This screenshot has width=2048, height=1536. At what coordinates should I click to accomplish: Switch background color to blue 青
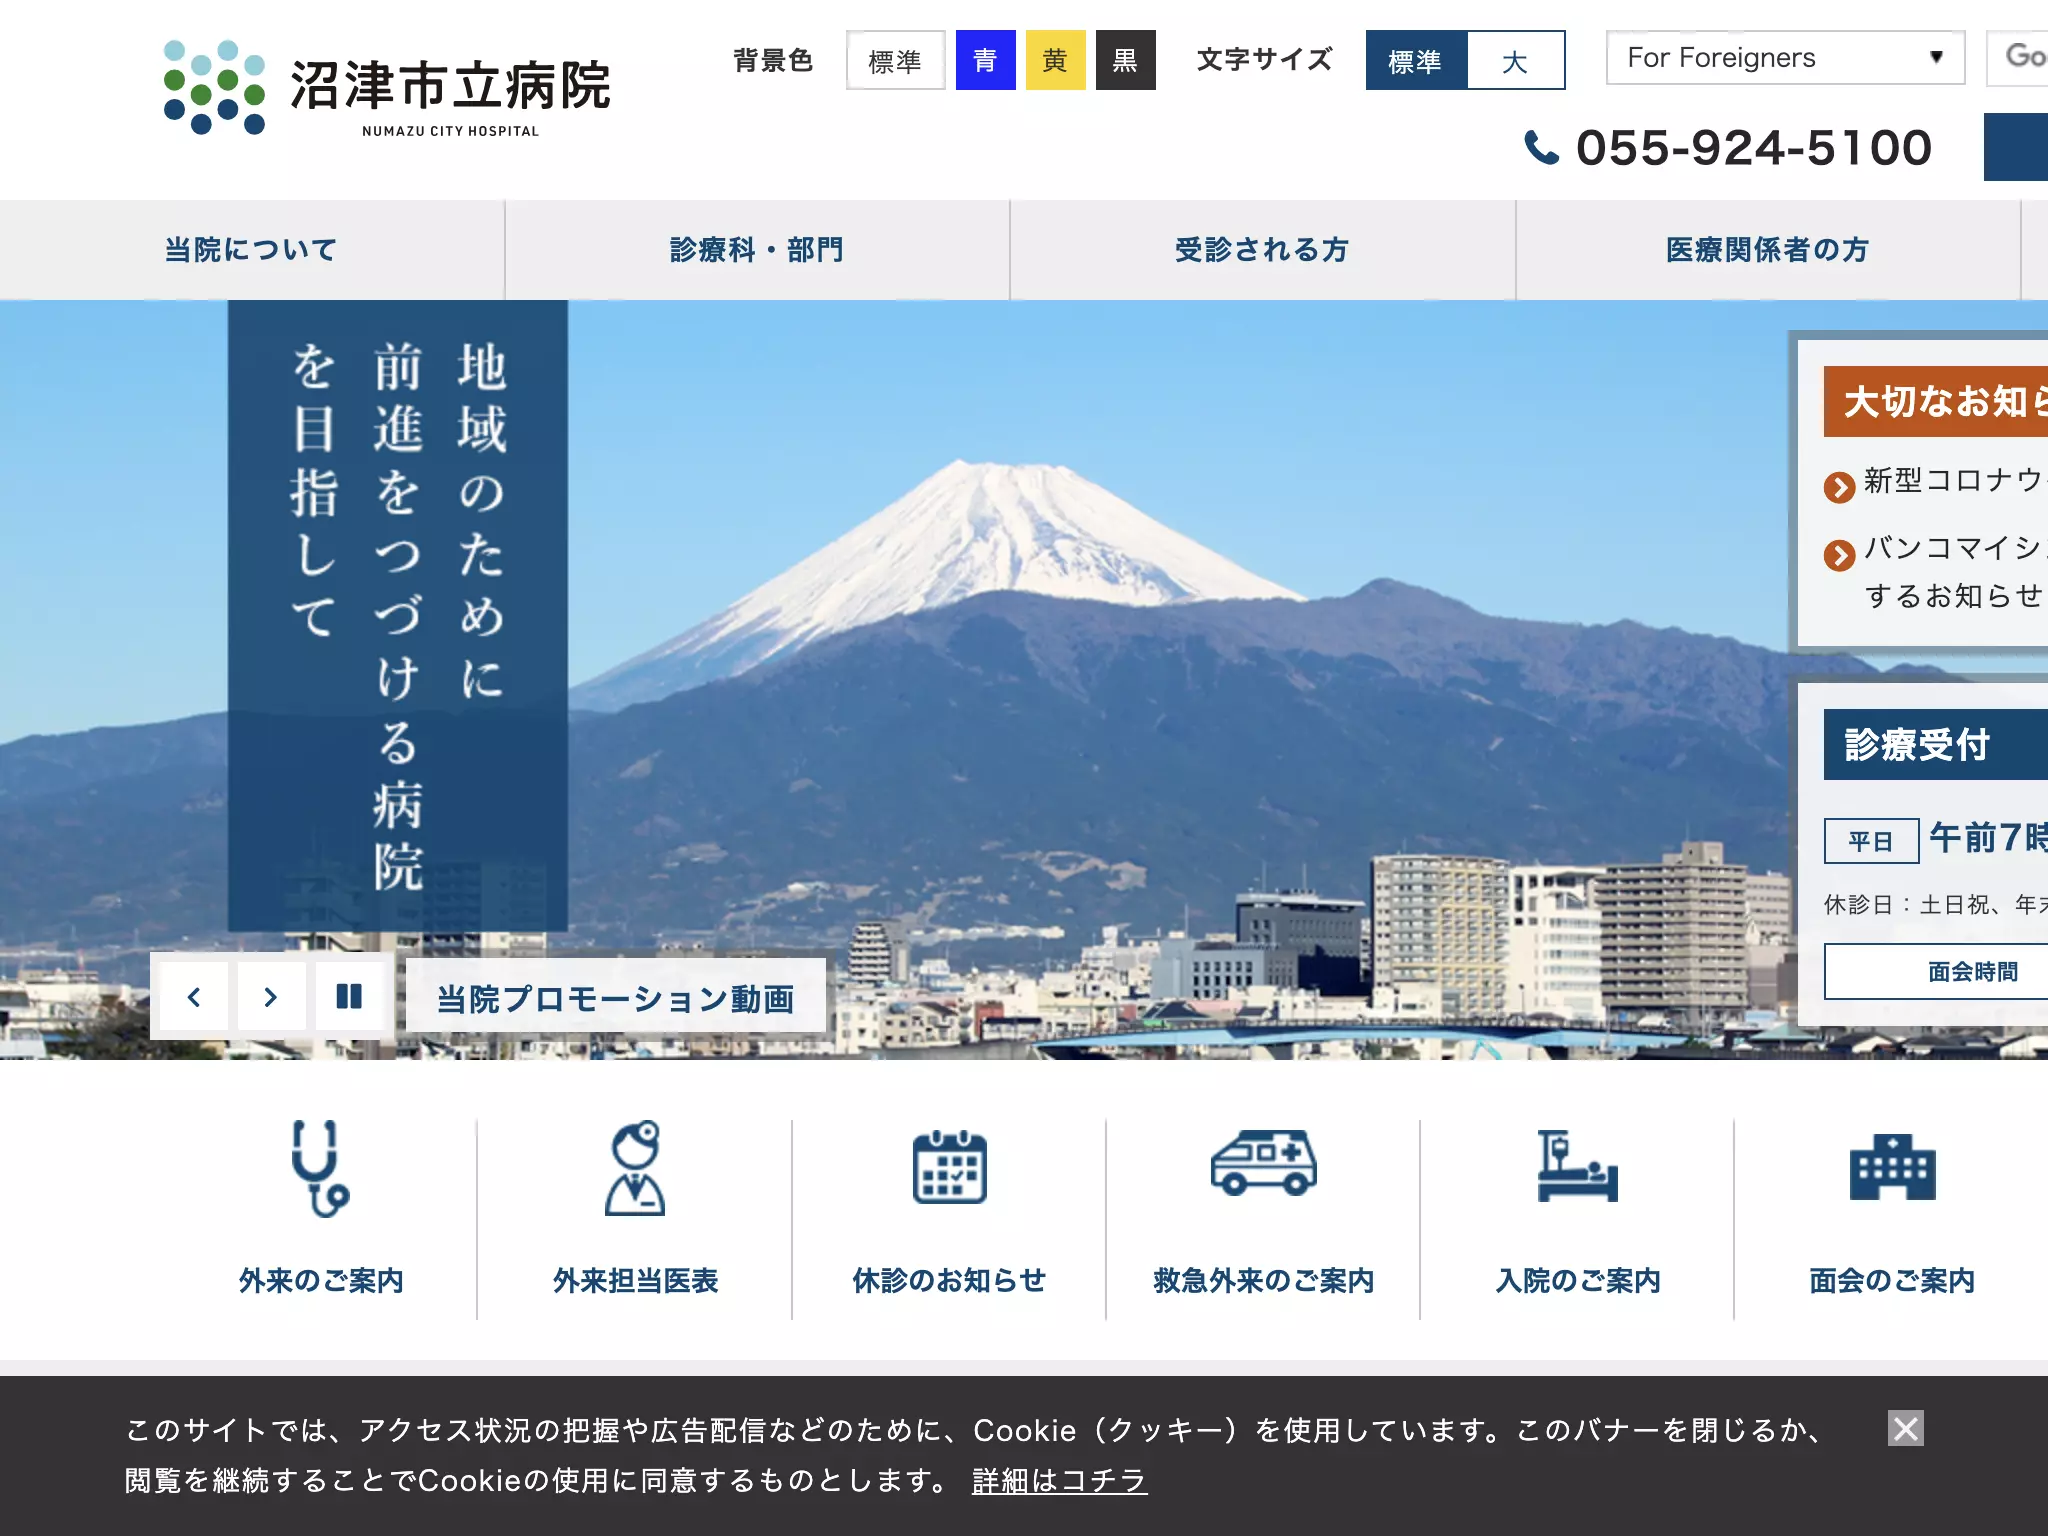pos(985,60)
